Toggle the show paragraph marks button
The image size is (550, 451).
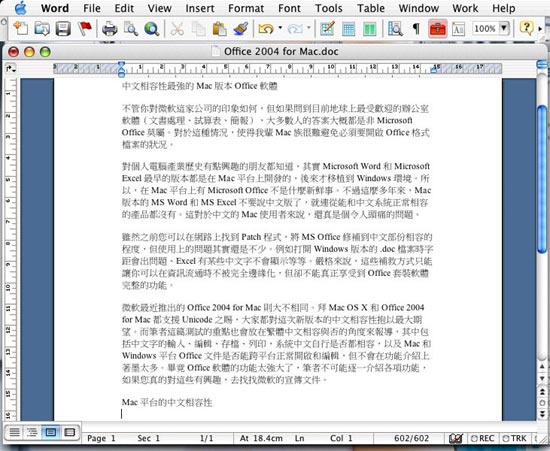(x=416, y=29)
